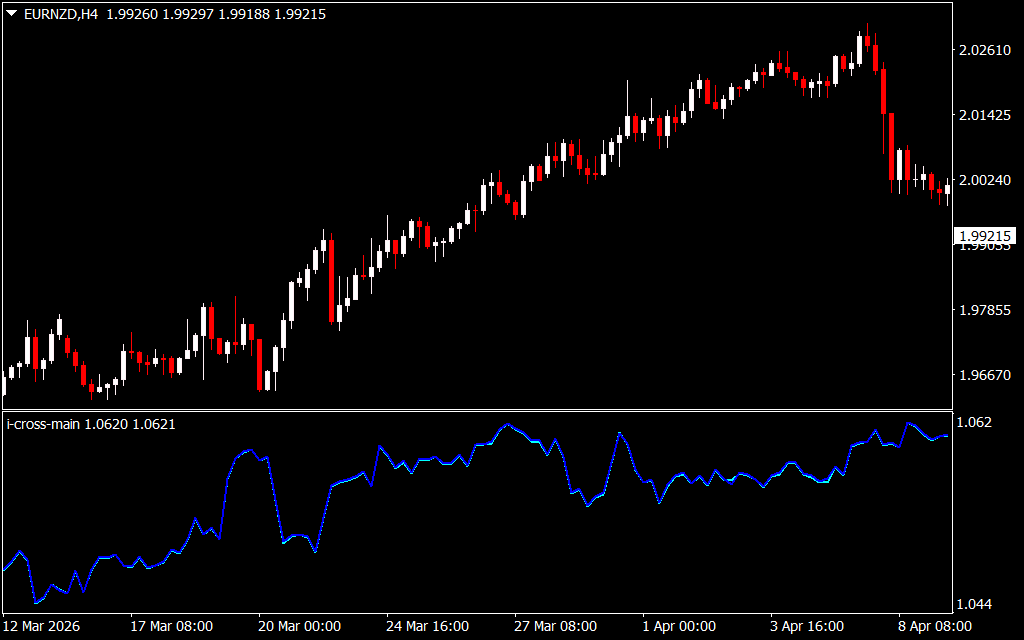1024x640 pixels.
Task: Select the i-cross-main indicator label
Action: click(x=43, y=424)
